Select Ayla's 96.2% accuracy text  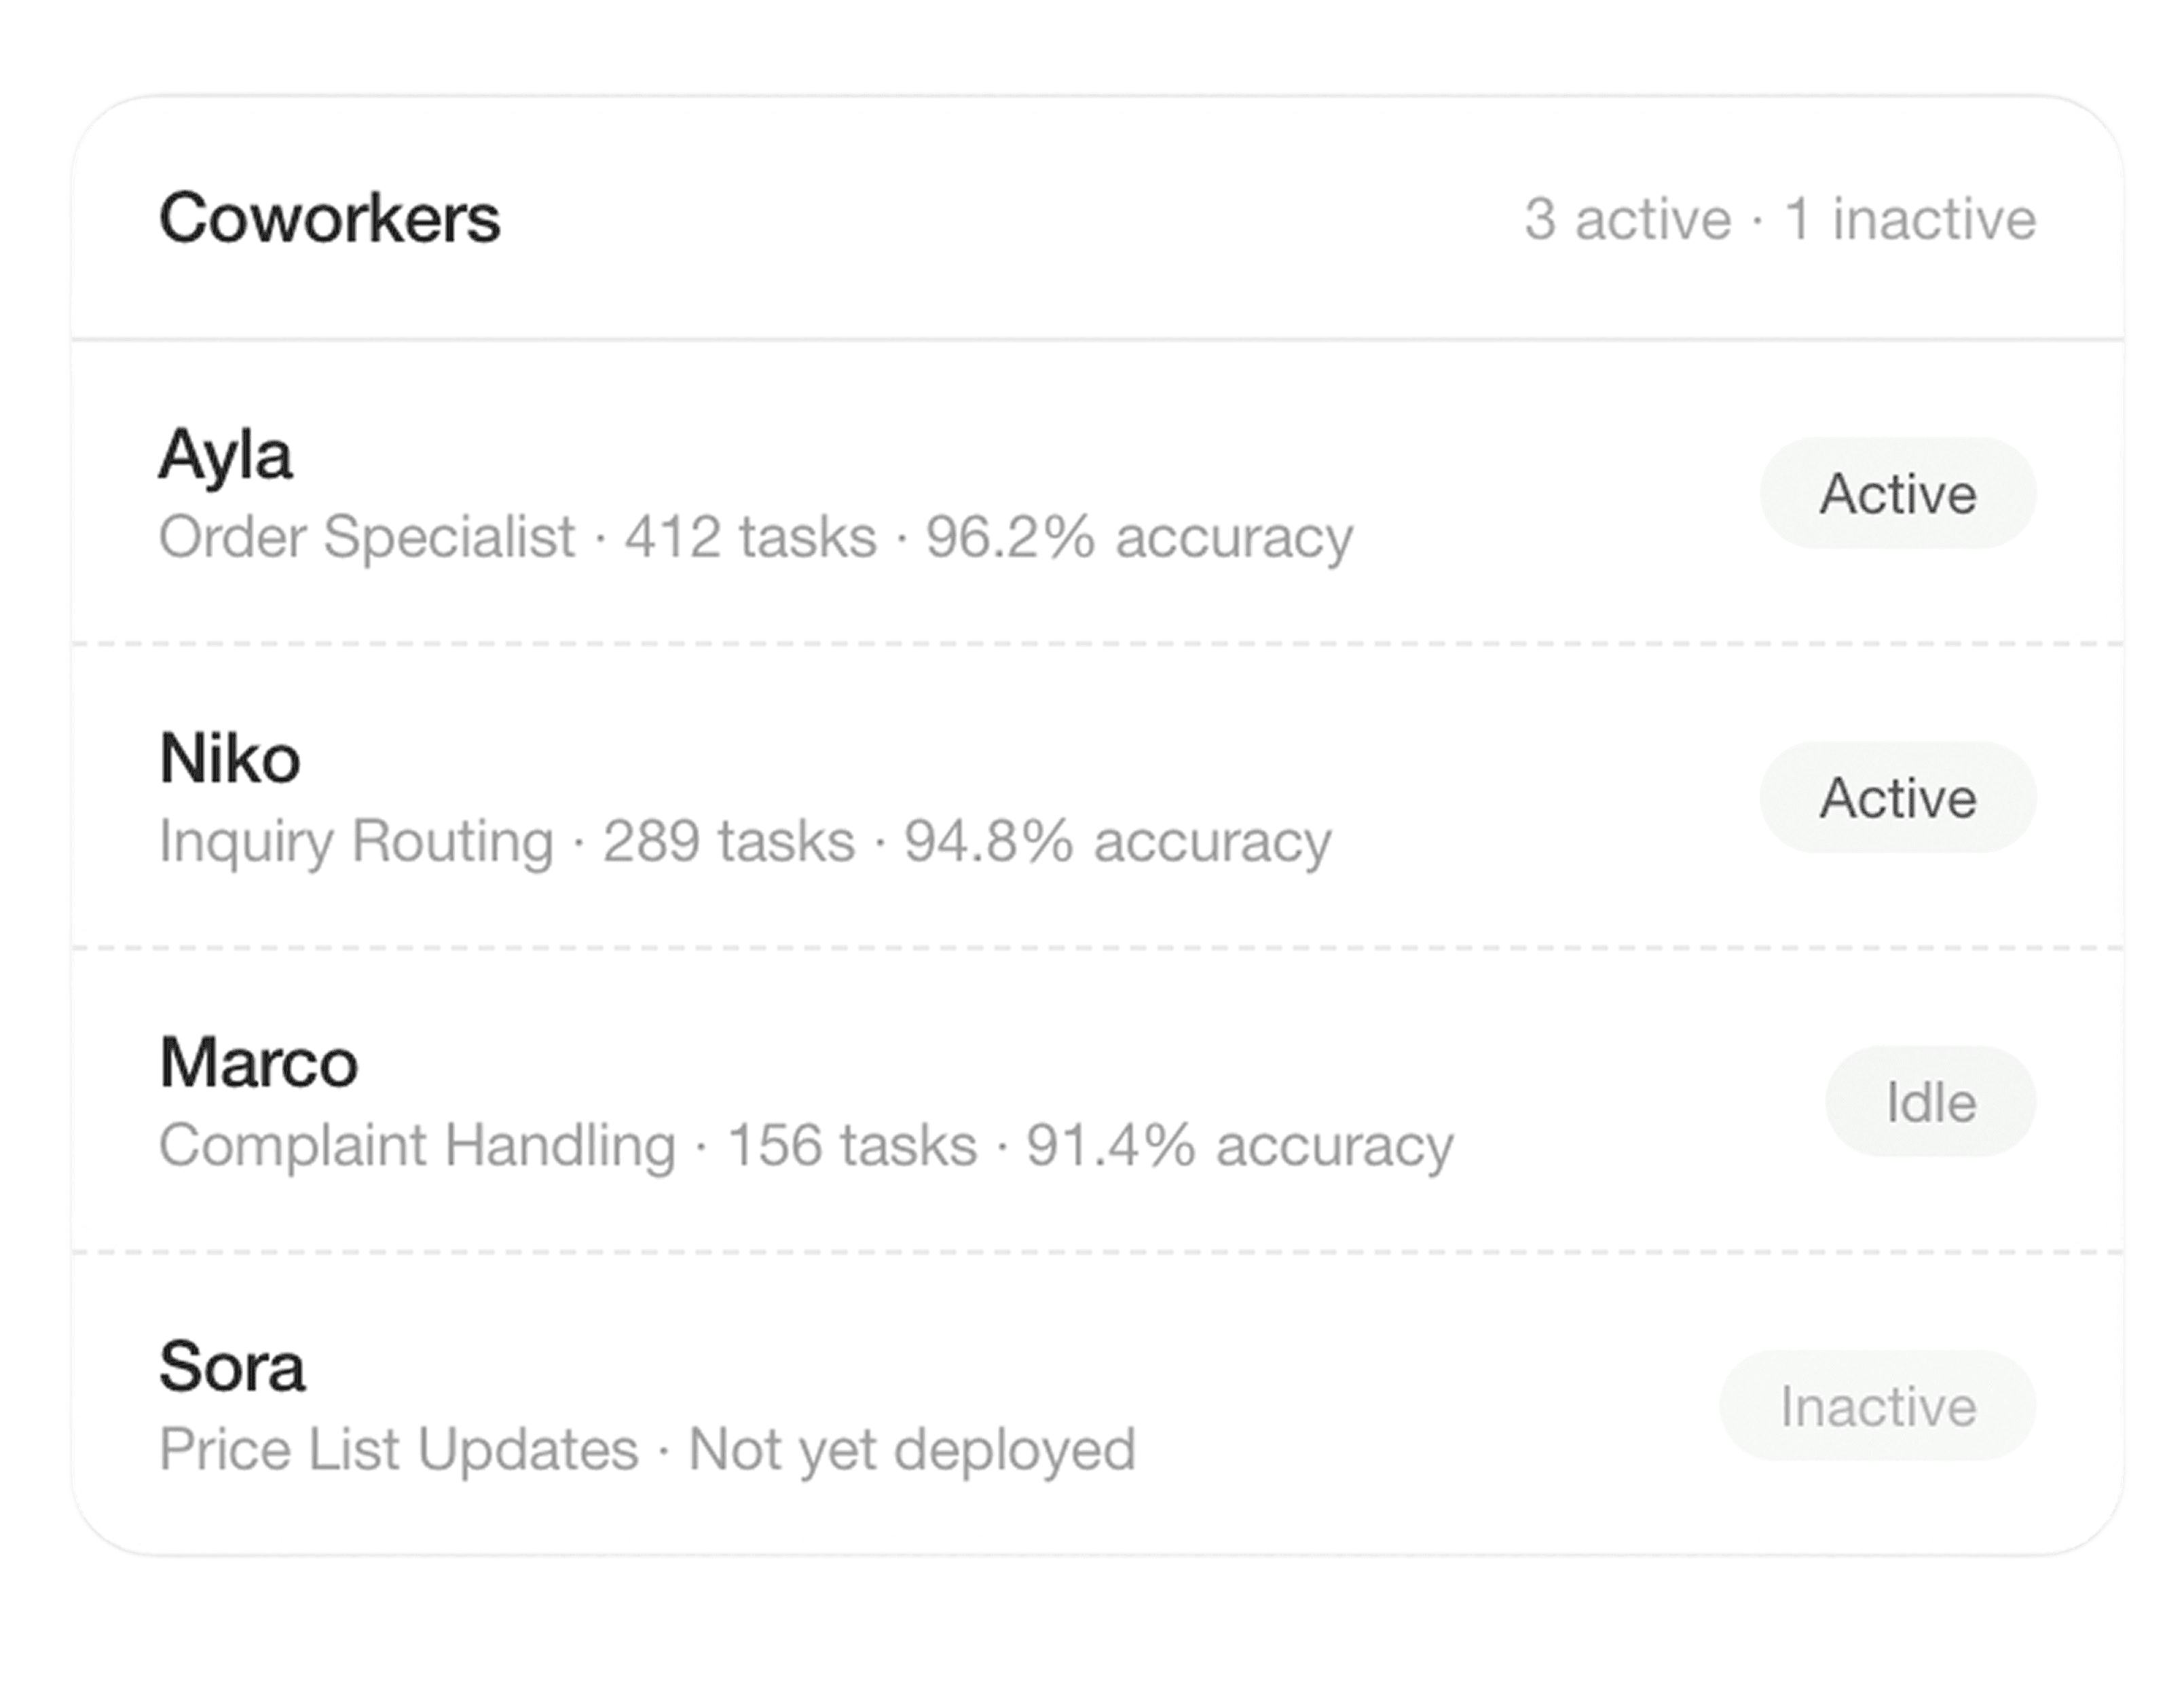click(x=1139, y=538)
